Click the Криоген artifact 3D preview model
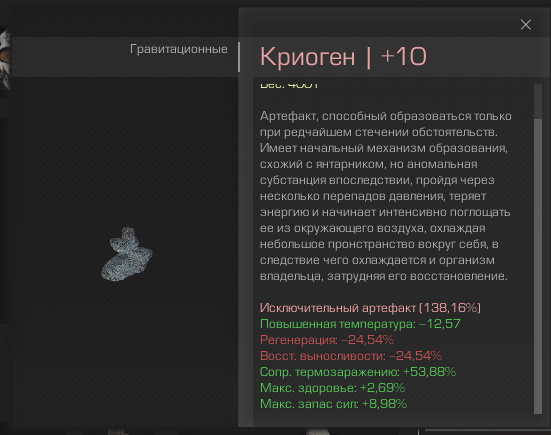Image resolution: width=551 pixels, height=435 pixels. (127, 254)
